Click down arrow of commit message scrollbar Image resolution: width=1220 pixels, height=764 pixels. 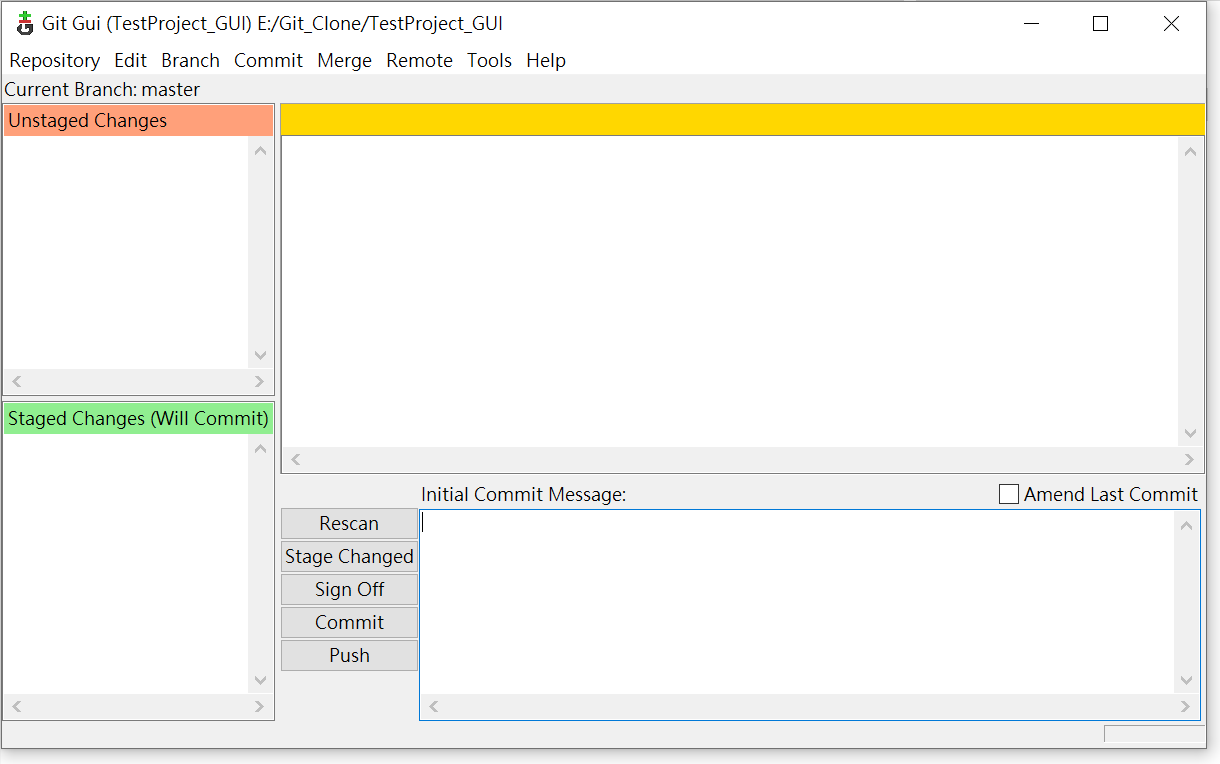[x=1187, y=680]
